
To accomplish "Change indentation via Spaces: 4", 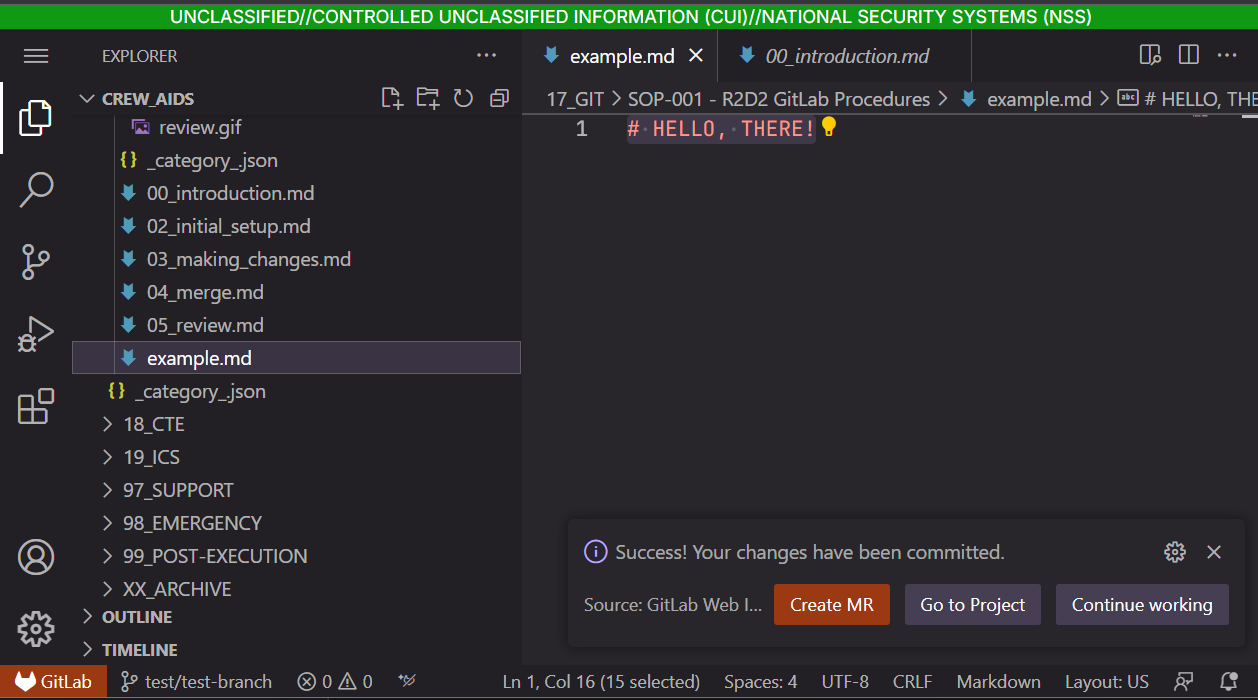I will (x=760, y=682).
